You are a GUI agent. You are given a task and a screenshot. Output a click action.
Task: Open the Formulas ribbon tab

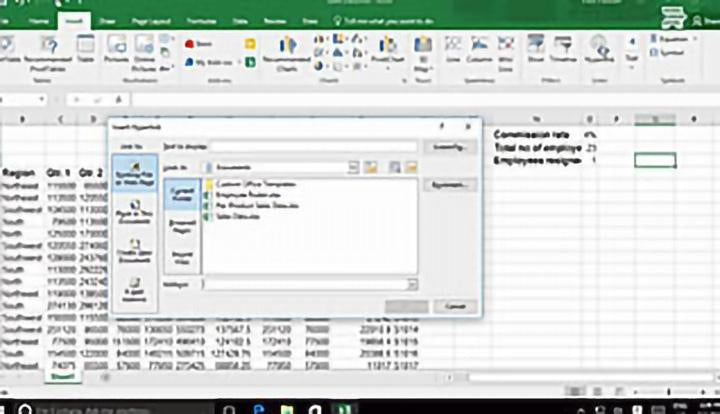[x=202, y=21]
